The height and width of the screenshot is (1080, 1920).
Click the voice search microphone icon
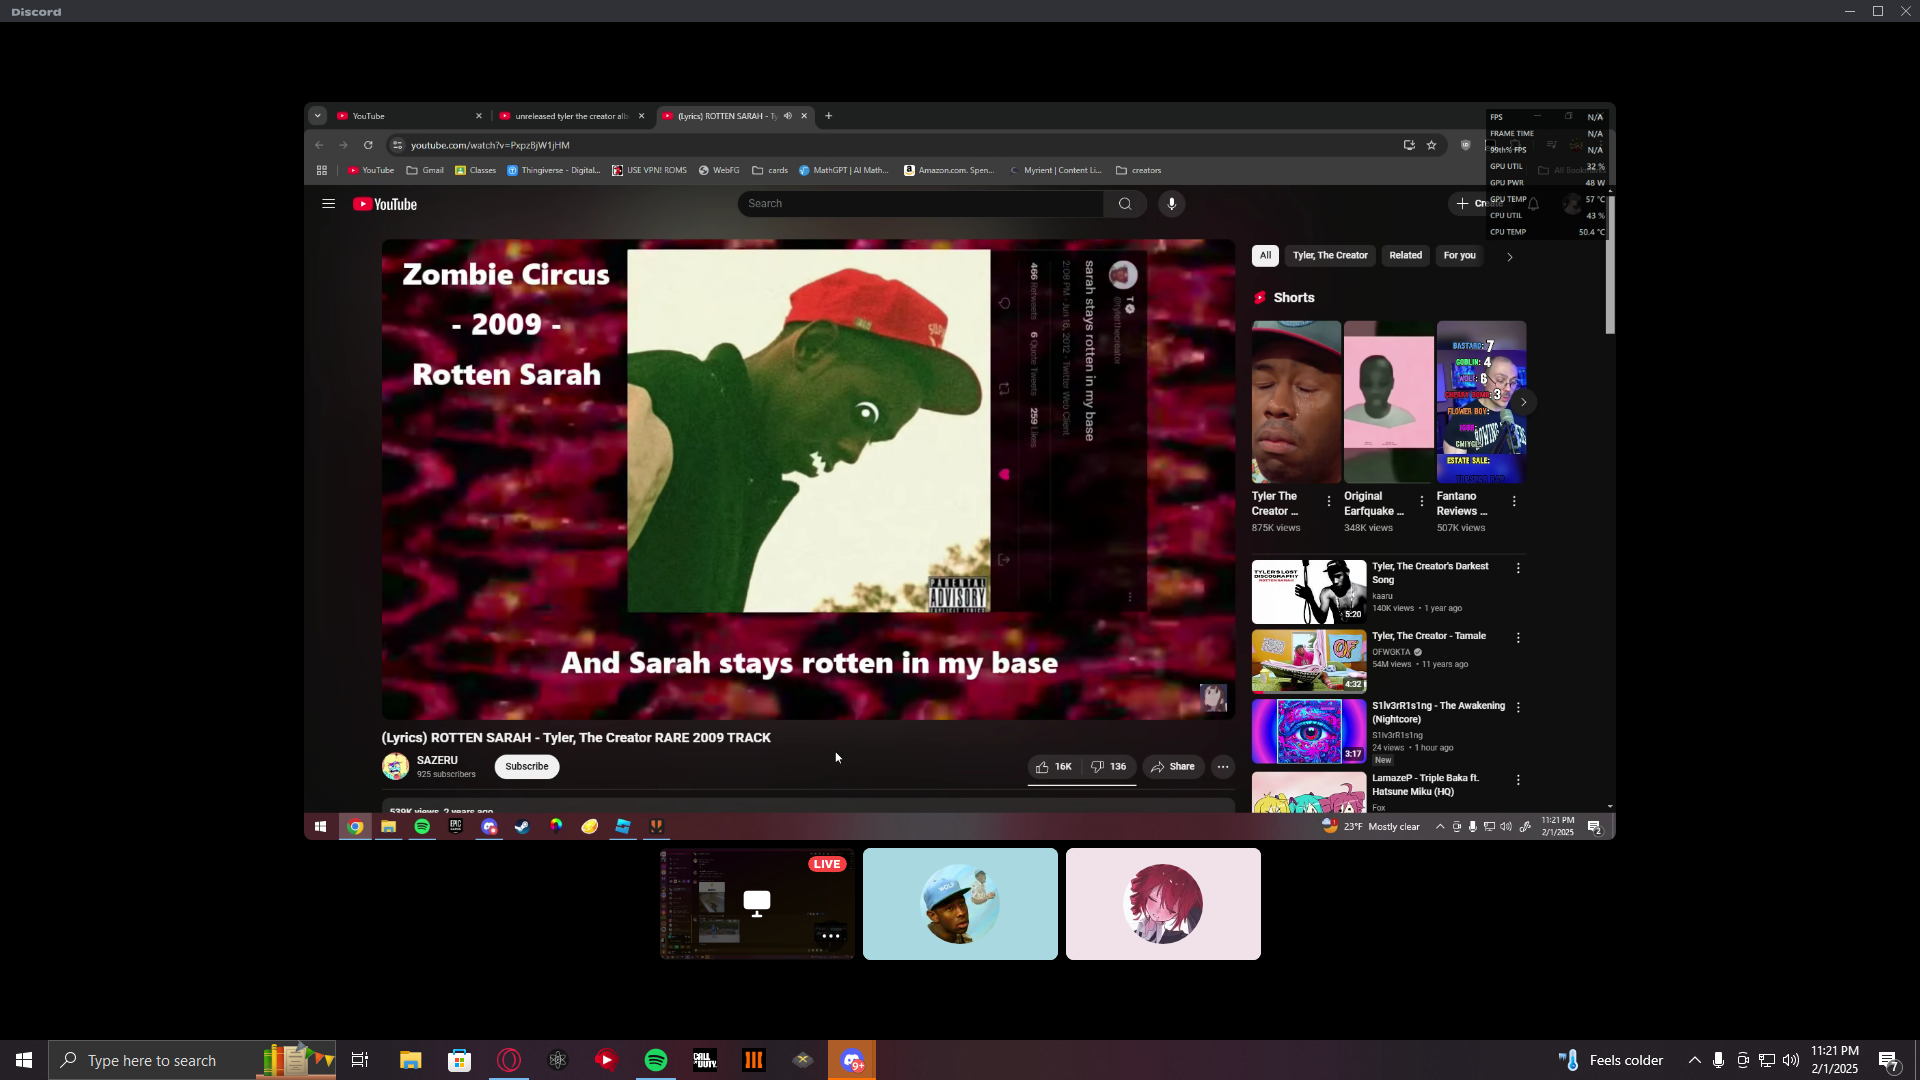(1171, 204)
